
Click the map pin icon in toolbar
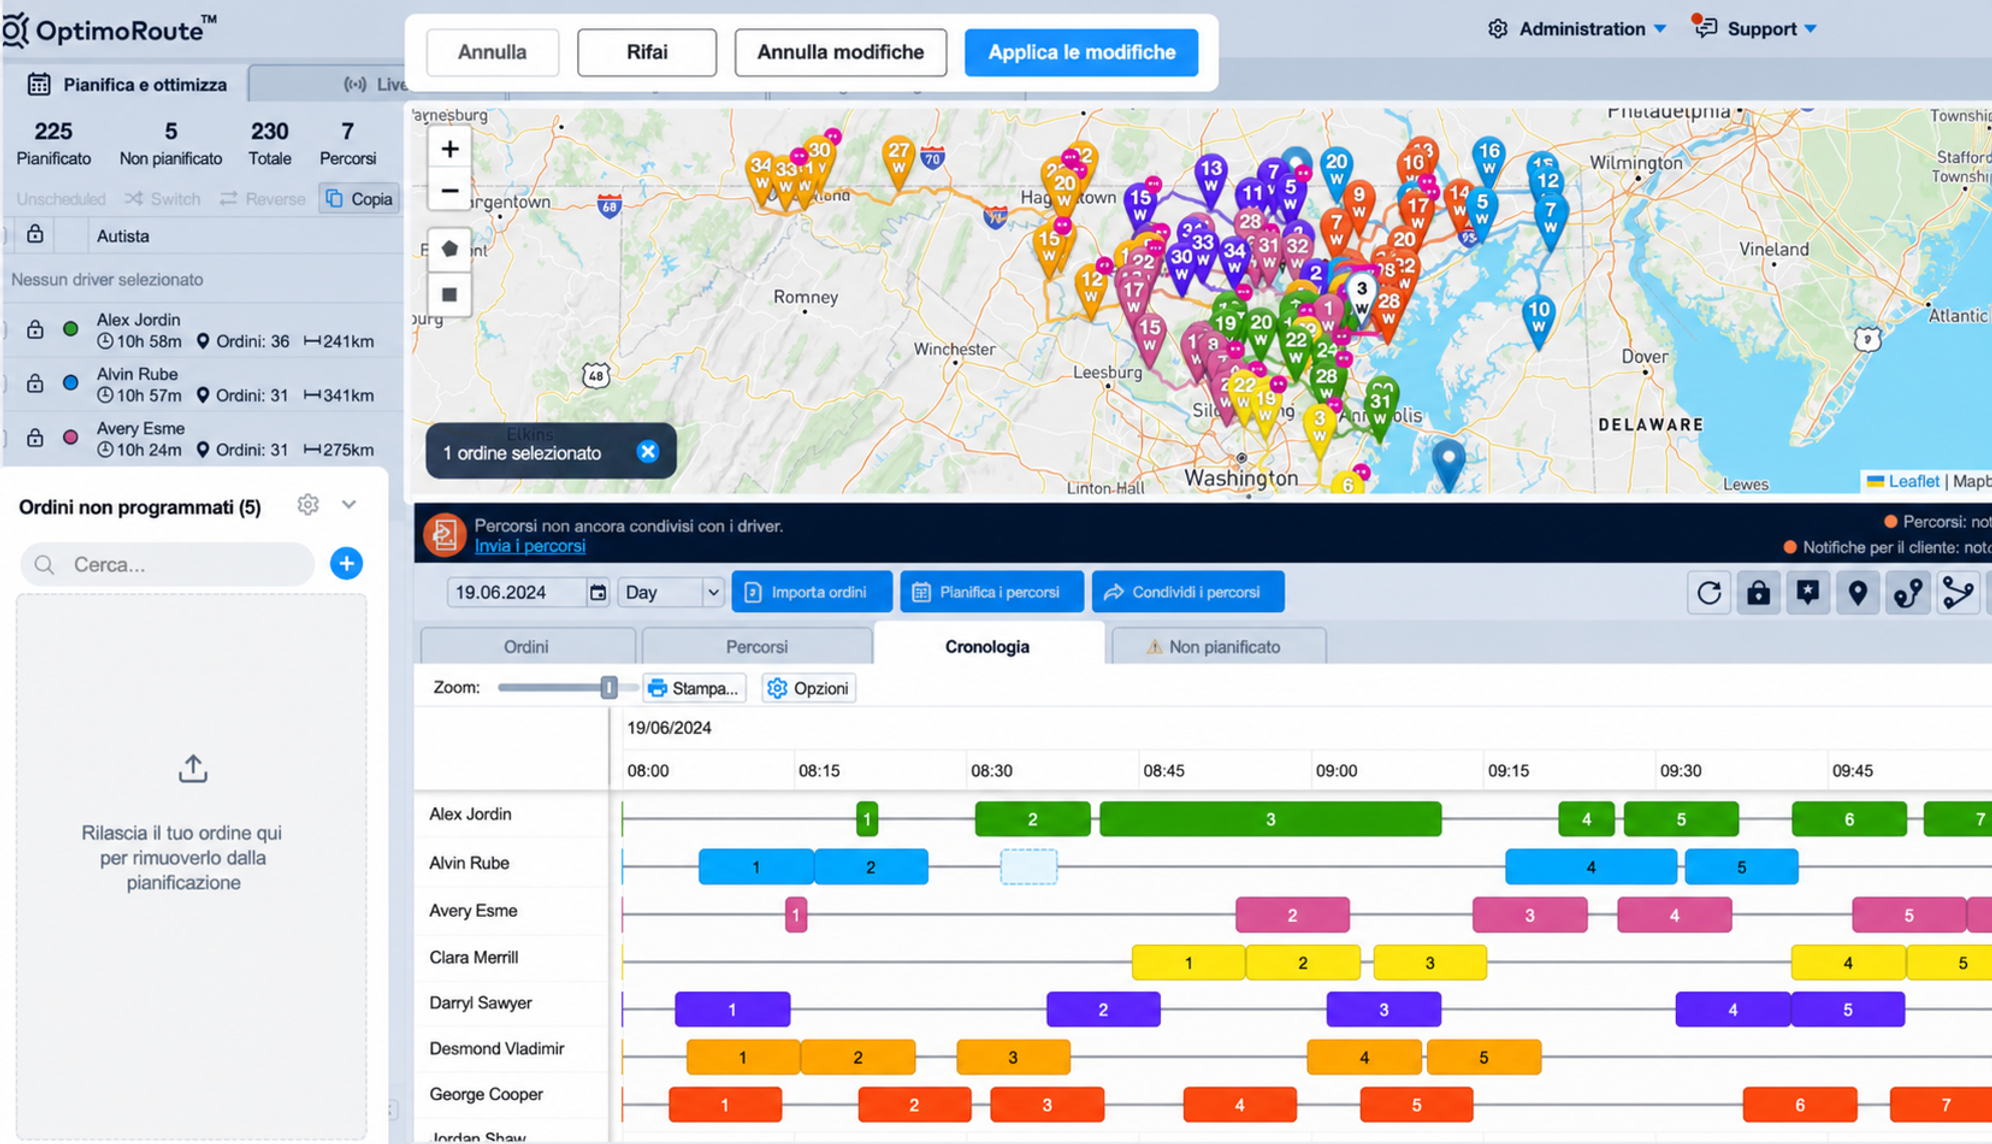[x=1858, y=592]
